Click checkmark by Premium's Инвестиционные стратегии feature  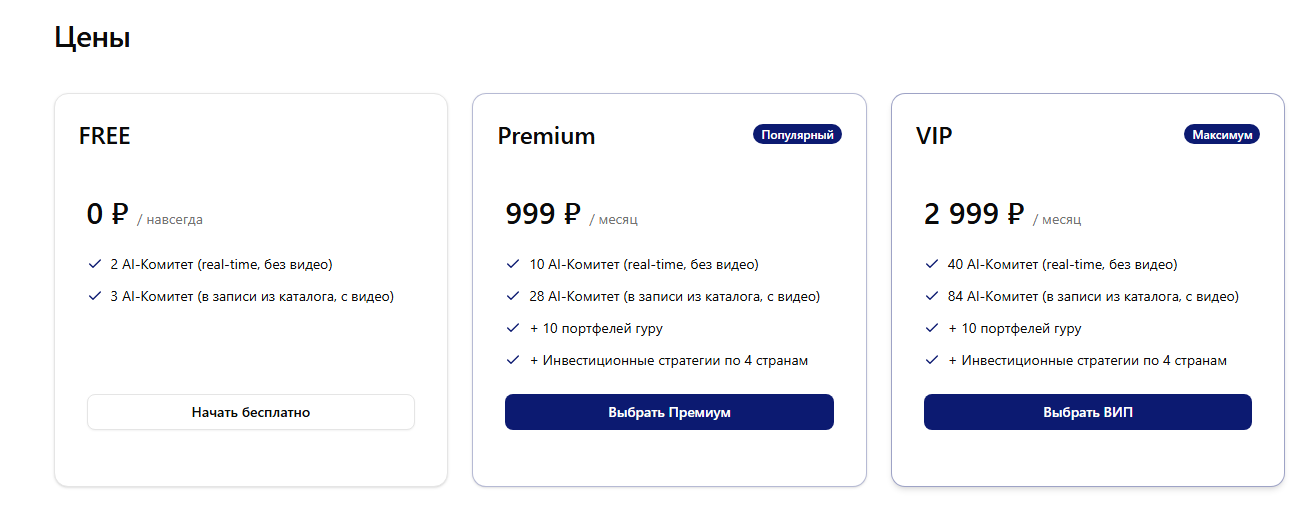coord(513,360)
